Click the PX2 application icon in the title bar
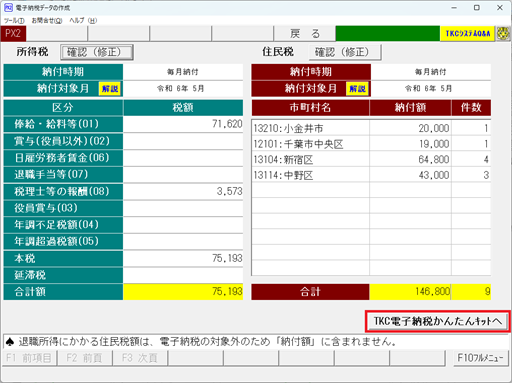 click(x=8, y=7)
